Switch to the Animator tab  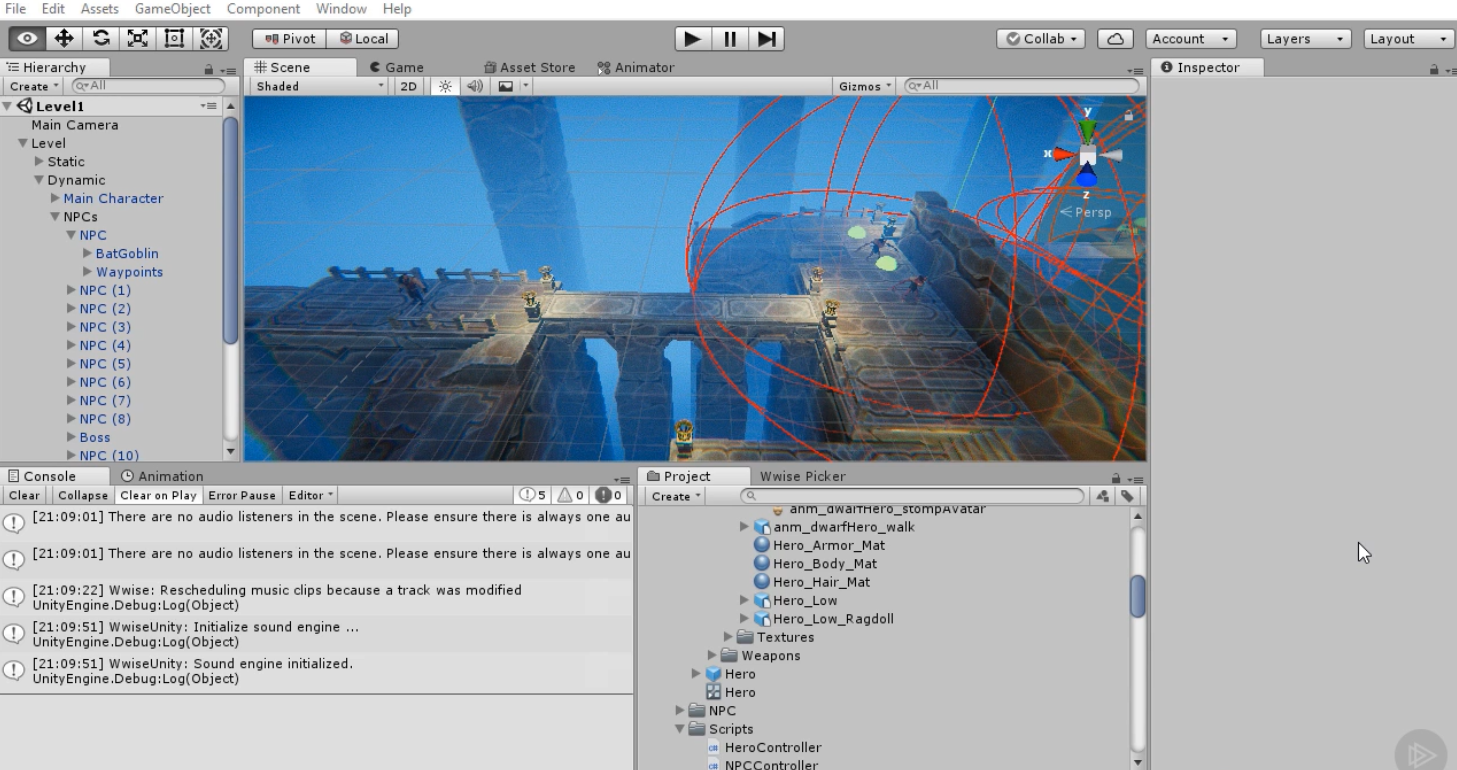point(636,67)
